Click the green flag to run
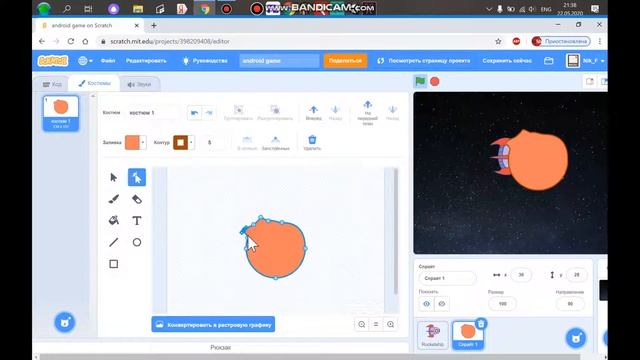This screenshot has height=360, width=640. tap(420, 81)
